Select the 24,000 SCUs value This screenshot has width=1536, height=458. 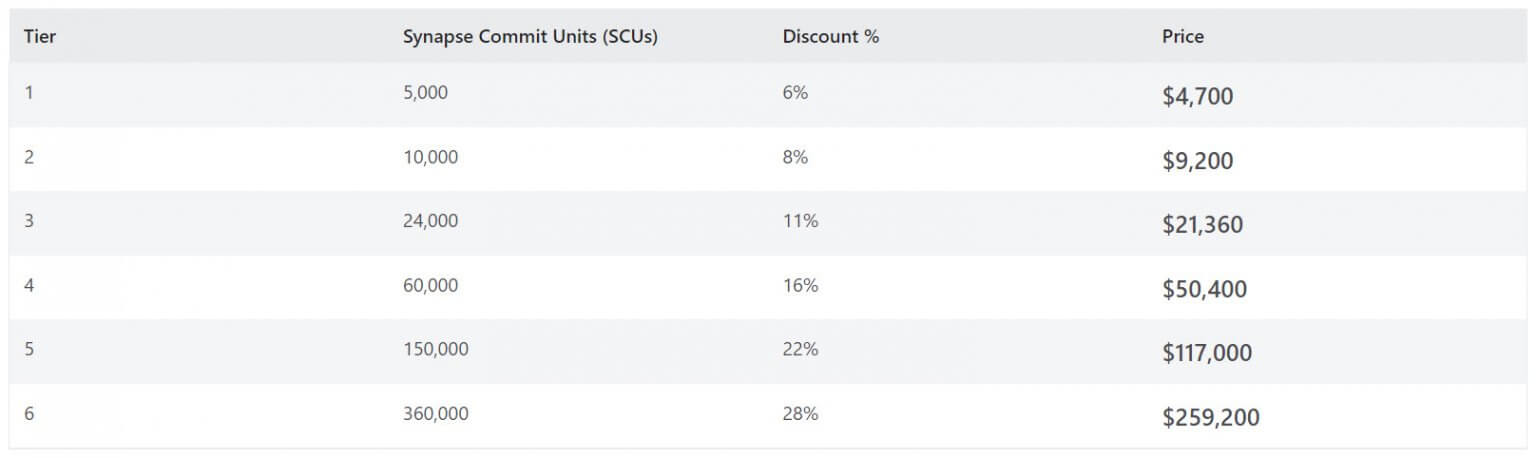(430, 221)
